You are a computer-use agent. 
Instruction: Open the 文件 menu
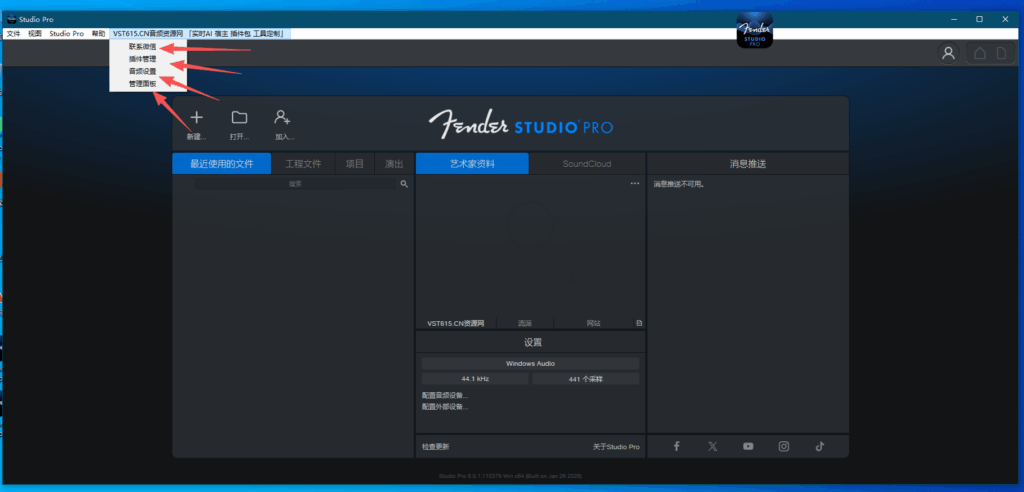coord(13,33)
